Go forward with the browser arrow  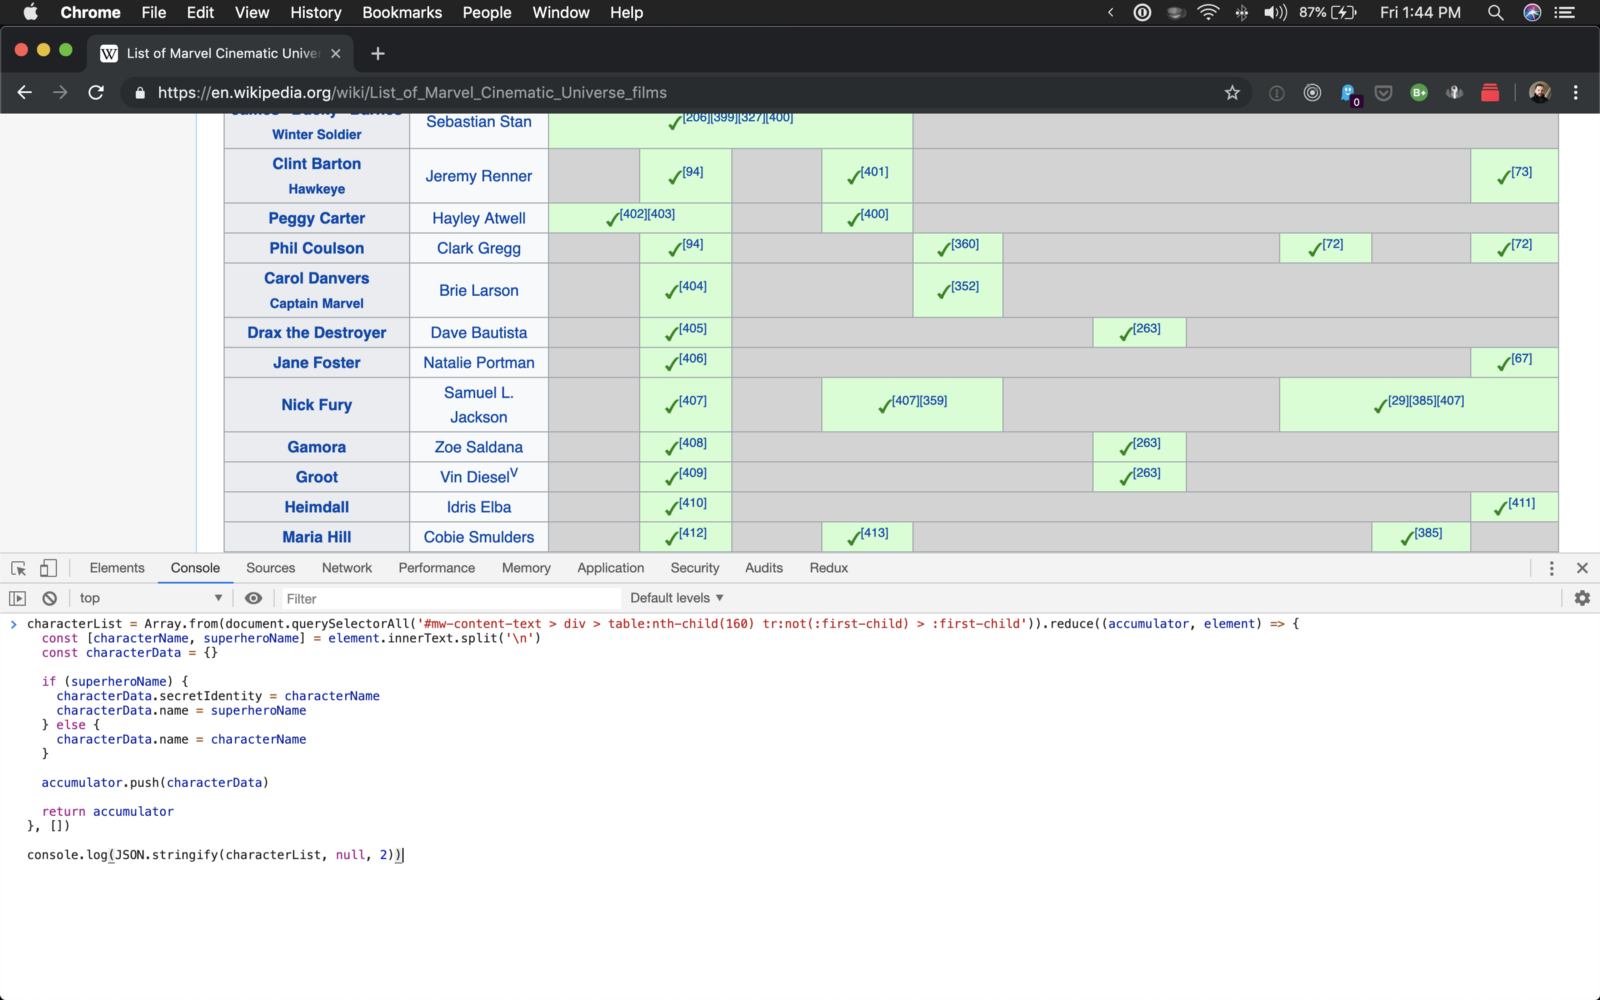coord(60,92)
